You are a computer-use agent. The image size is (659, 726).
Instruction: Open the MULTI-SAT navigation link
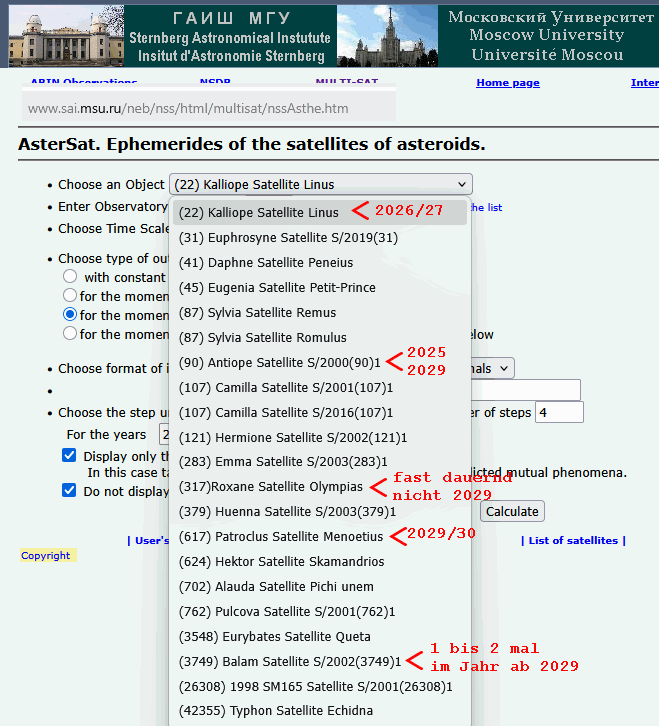coord(345,83)
